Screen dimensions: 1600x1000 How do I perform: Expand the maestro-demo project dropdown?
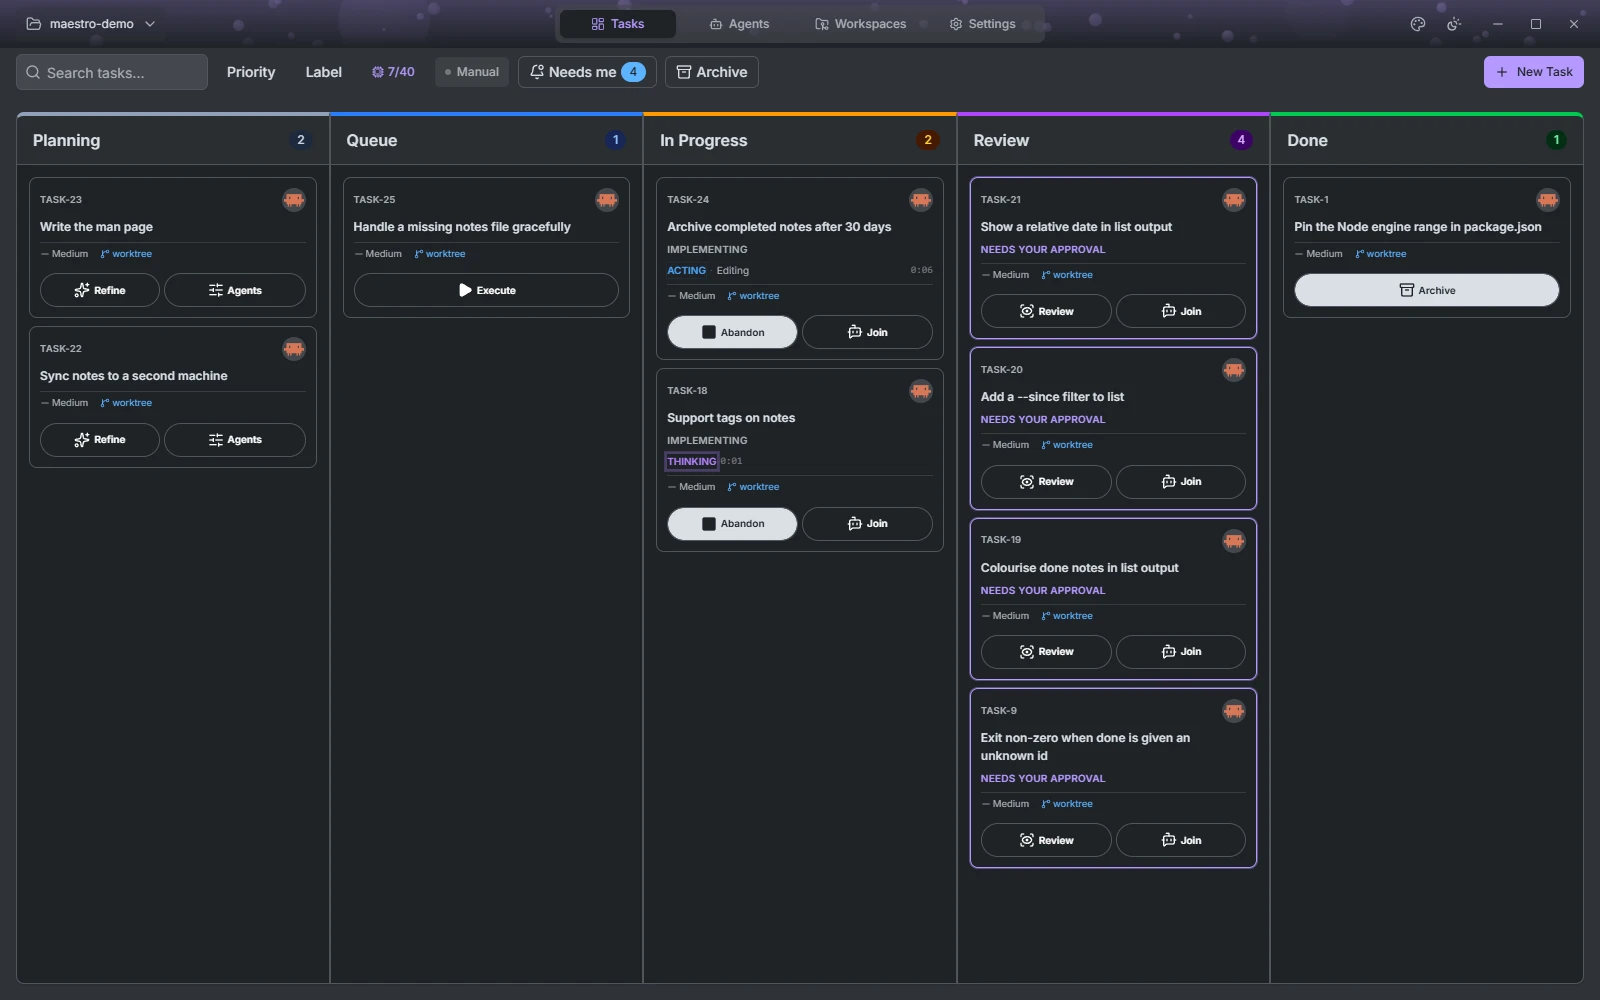coord(90,24)
